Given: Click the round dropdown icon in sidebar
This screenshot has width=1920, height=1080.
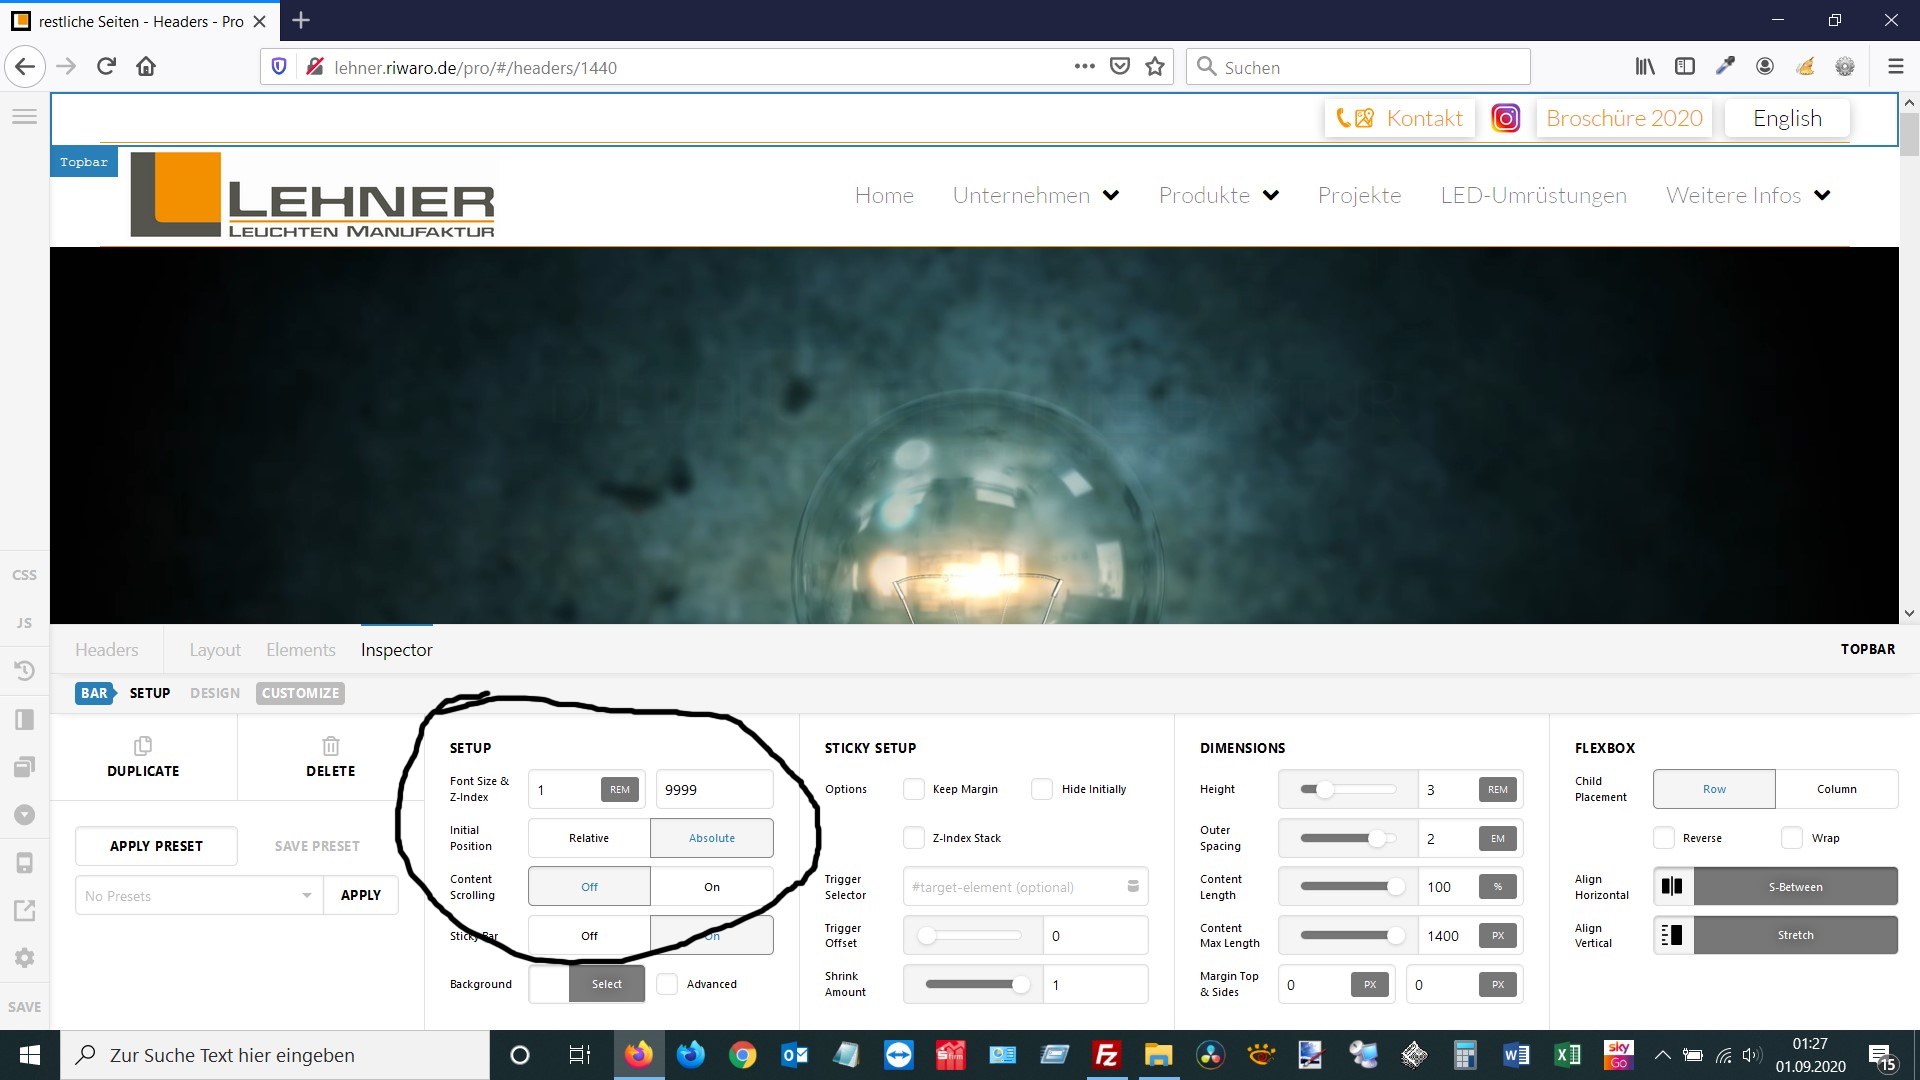Looking at the screenshot, I should point(24,815).
